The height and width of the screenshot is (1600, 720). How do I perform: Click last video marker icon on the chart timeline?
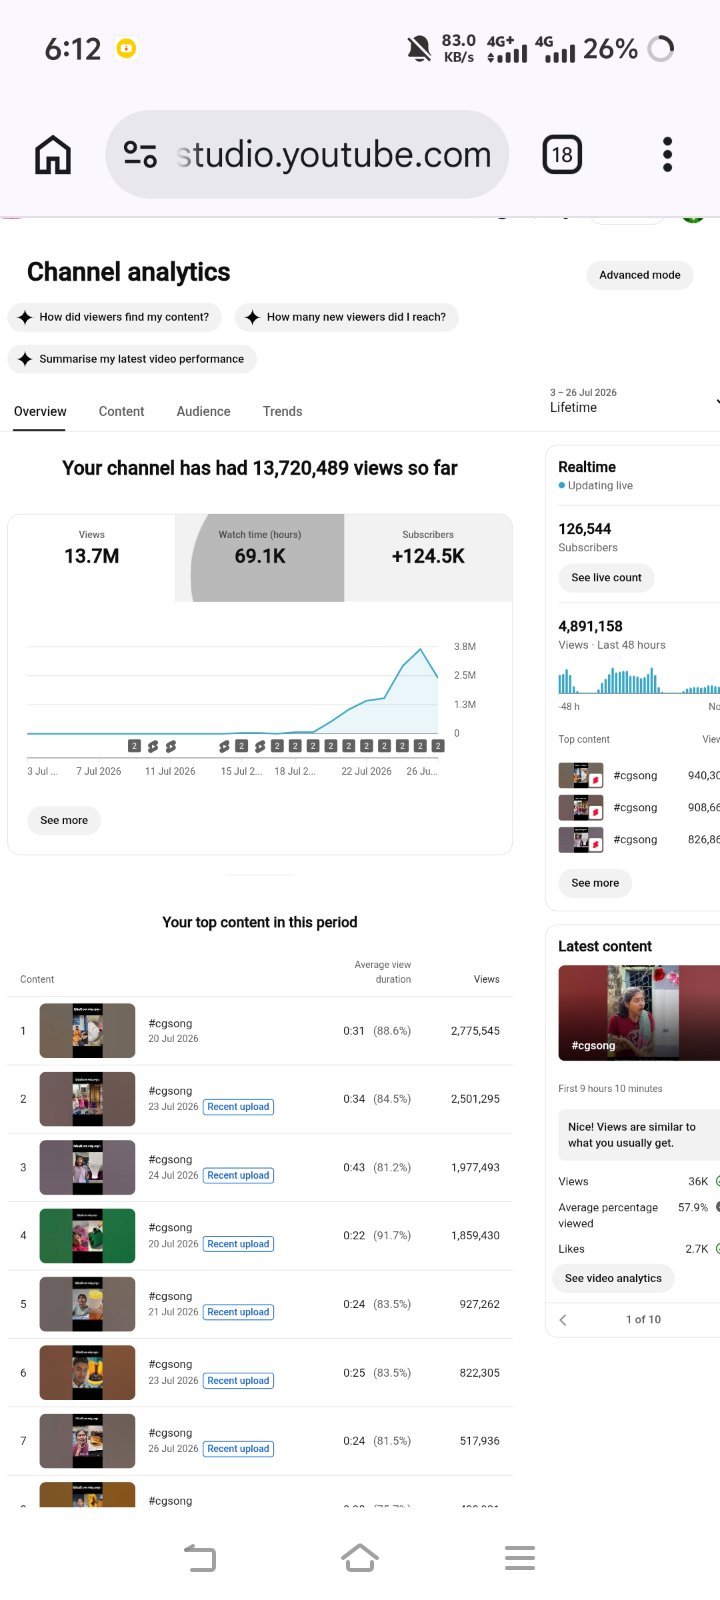438,746
